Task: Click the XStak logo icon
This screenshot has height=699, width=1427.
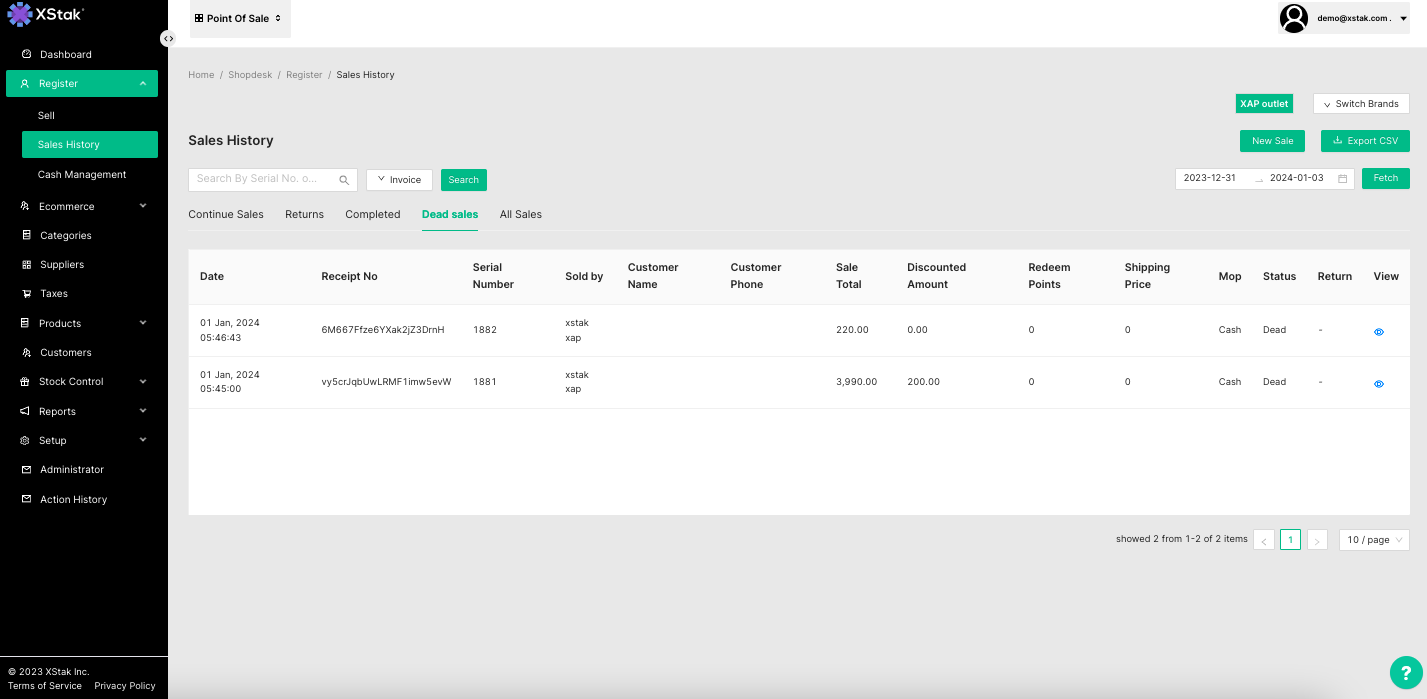Action: click(20, 14)
